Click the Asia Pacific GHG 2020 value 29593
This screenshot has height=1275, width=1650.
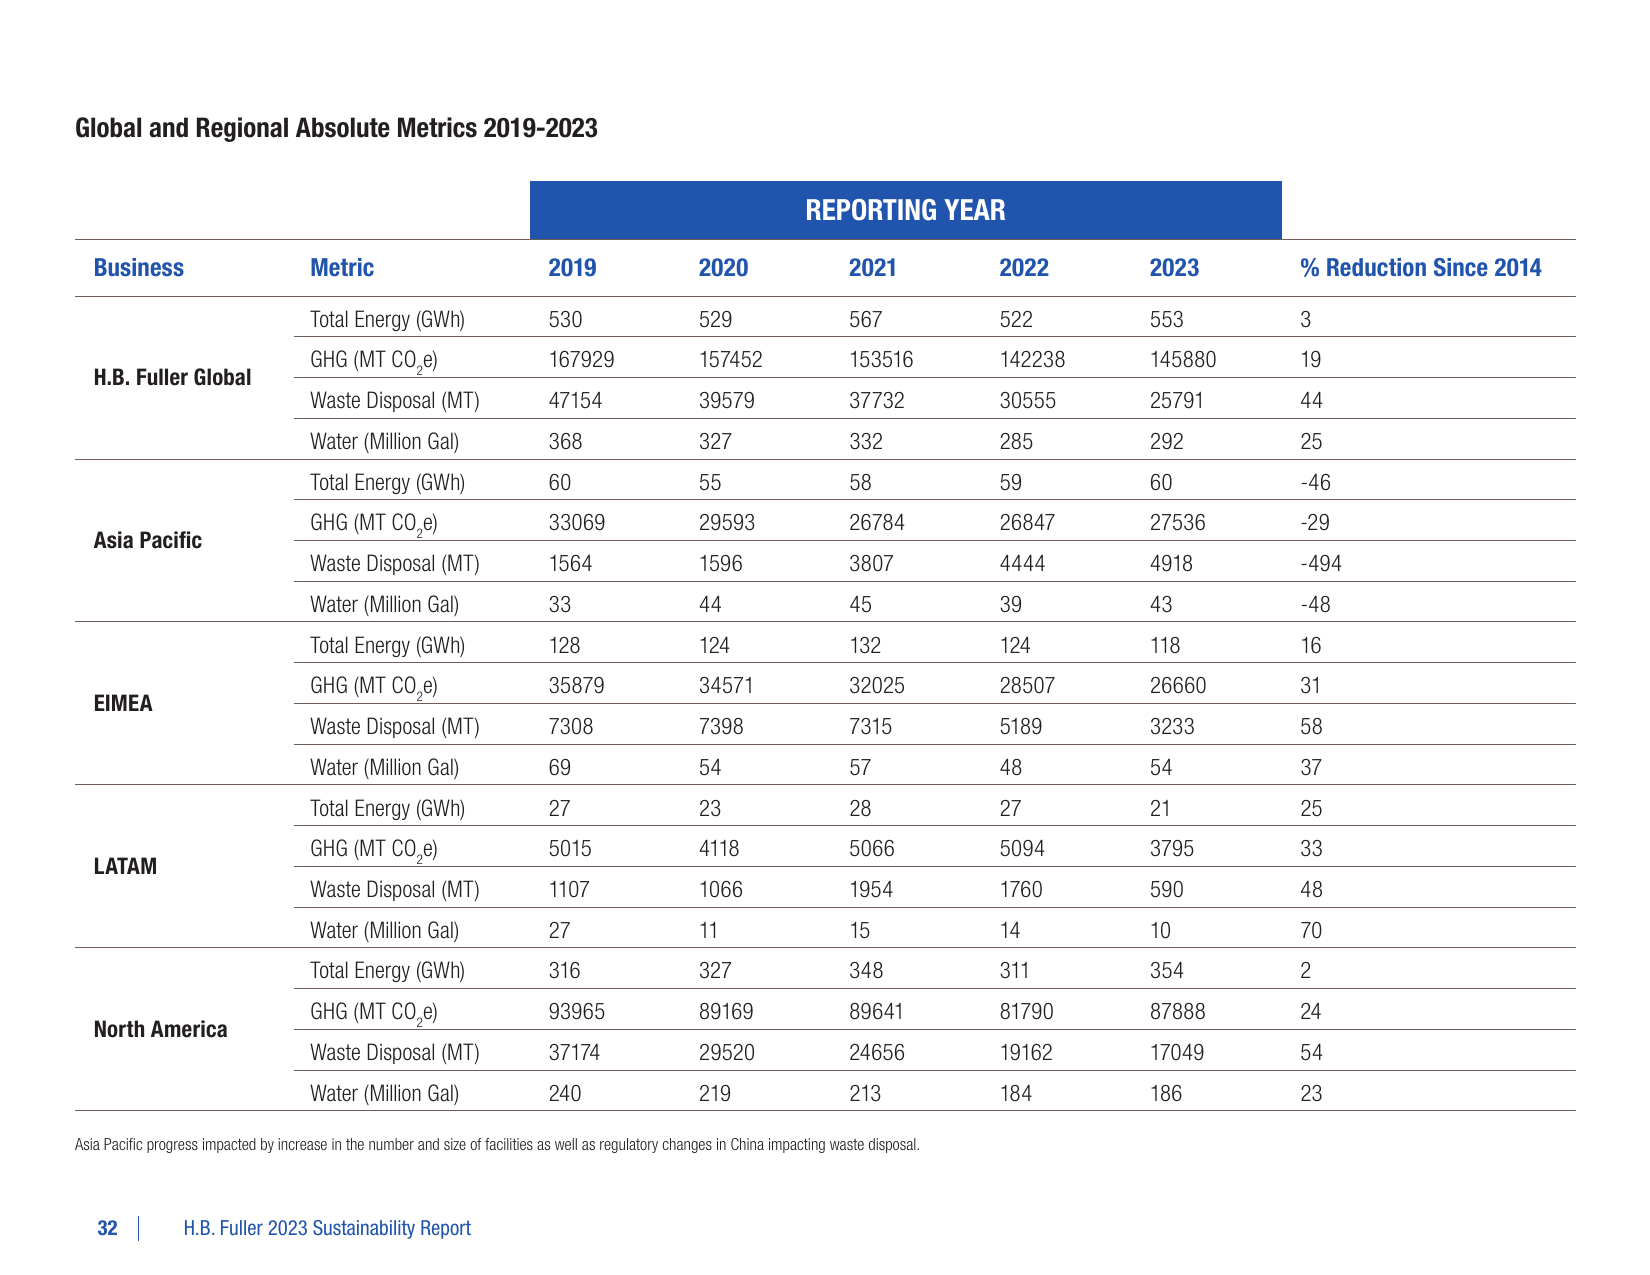tap(726, 523)
